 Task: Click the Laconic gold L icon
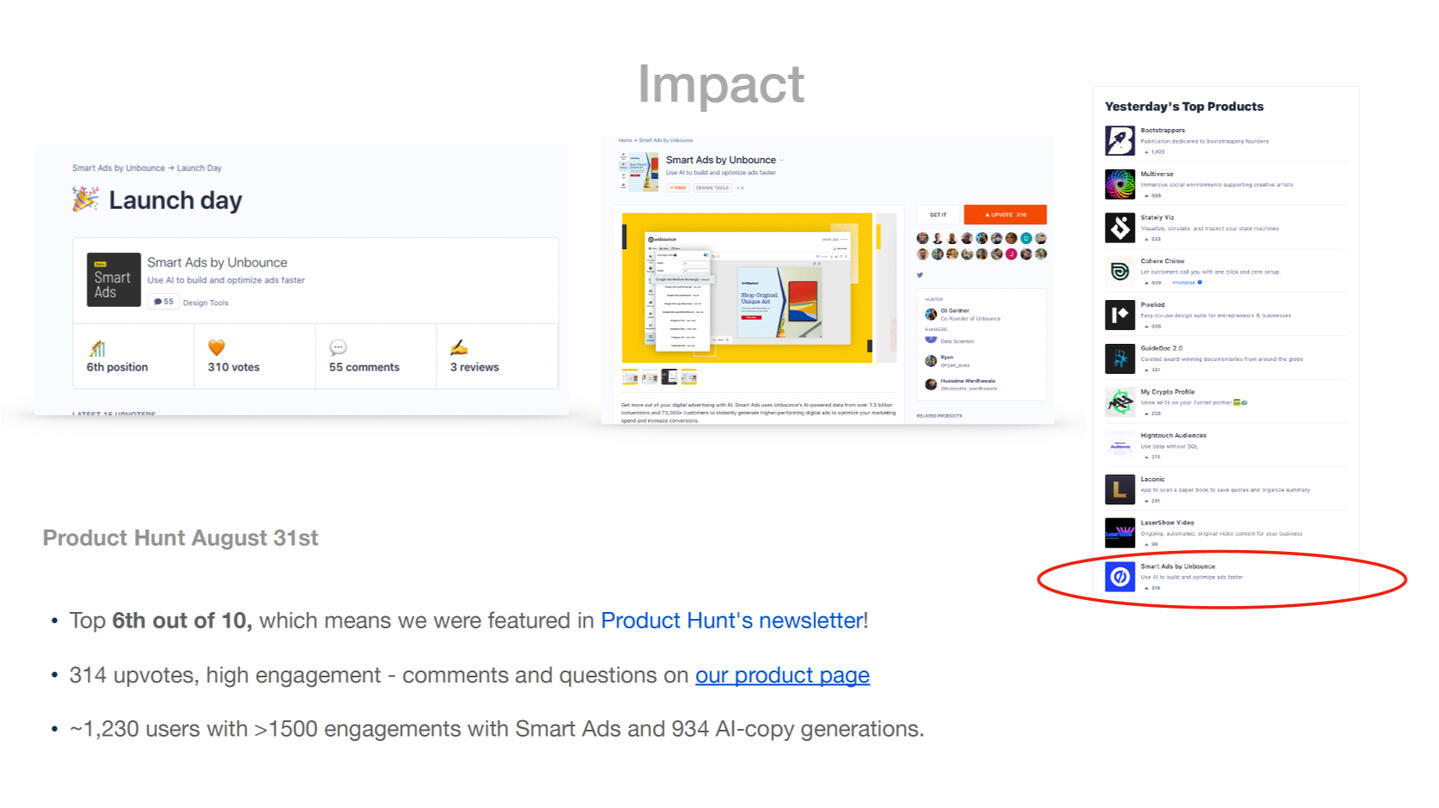(x=1119, y=489)
